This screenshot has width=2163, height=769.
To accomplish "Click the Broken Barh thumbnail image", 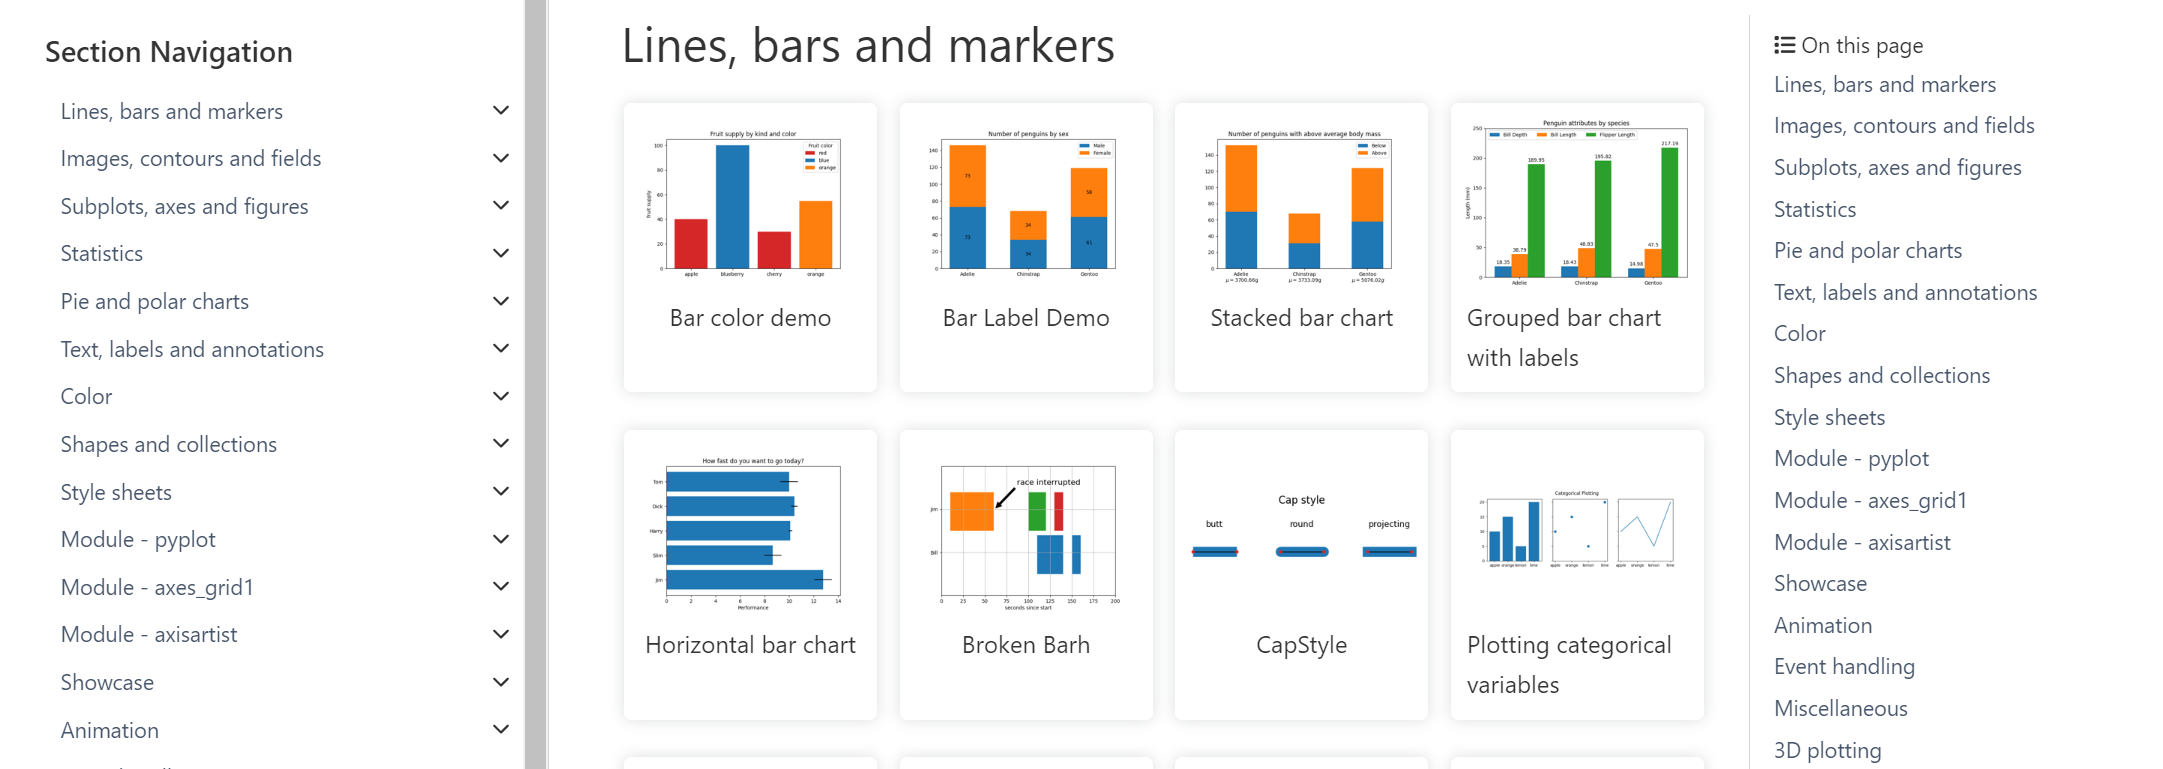I will [1026, 535].
